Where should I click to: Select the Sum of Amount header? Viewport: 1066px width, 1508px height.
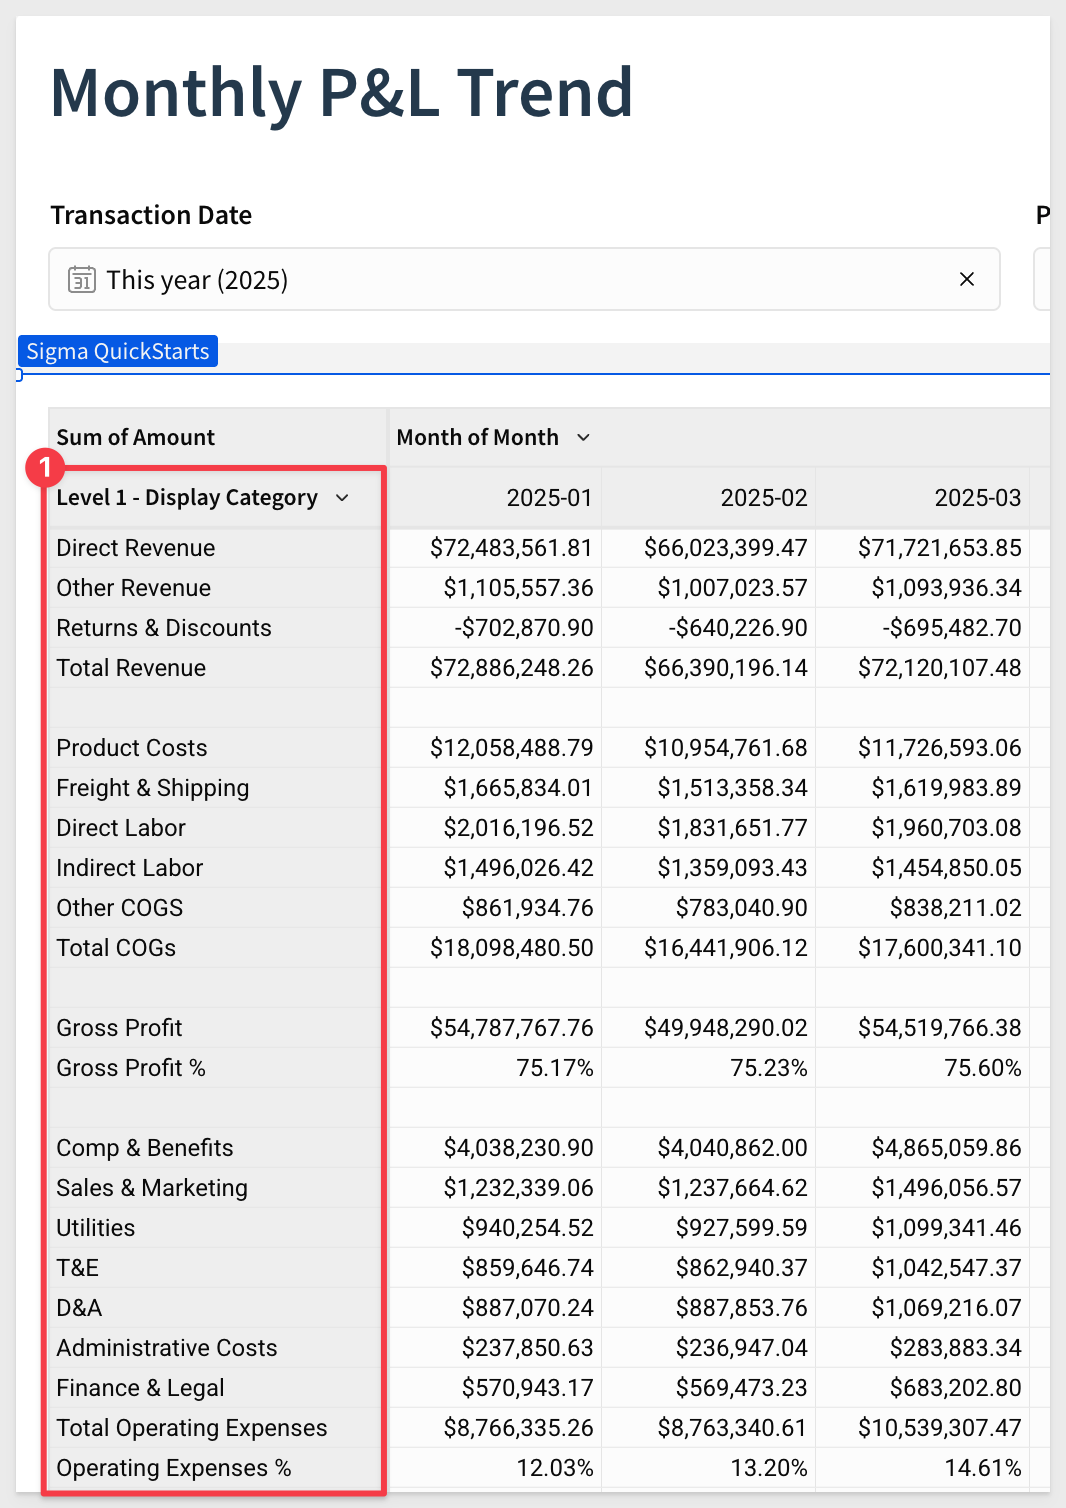point(136,438)
